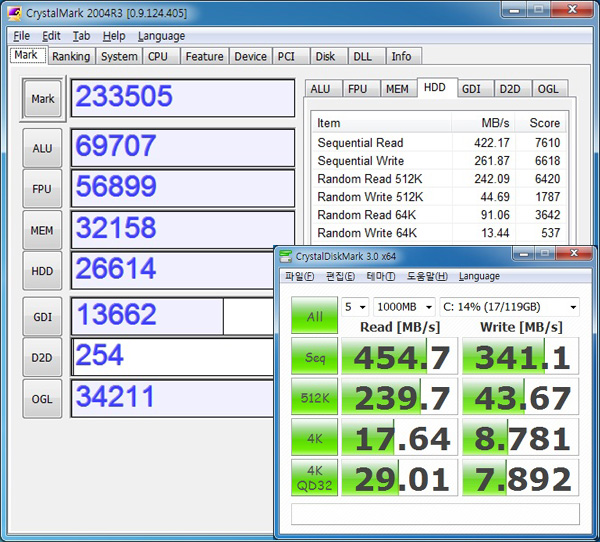The height and width of the screenshot is (542, 600).
Task: Run the OGL benchmark button
Action: coord(42,399)
